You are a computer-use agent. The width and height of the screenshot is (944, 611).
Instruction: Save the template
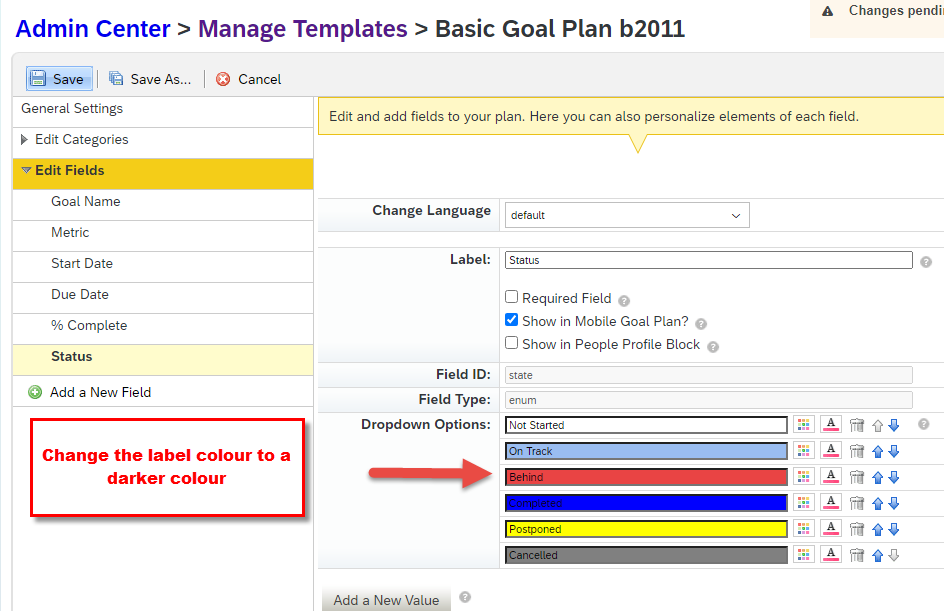[x=59, y=79]
